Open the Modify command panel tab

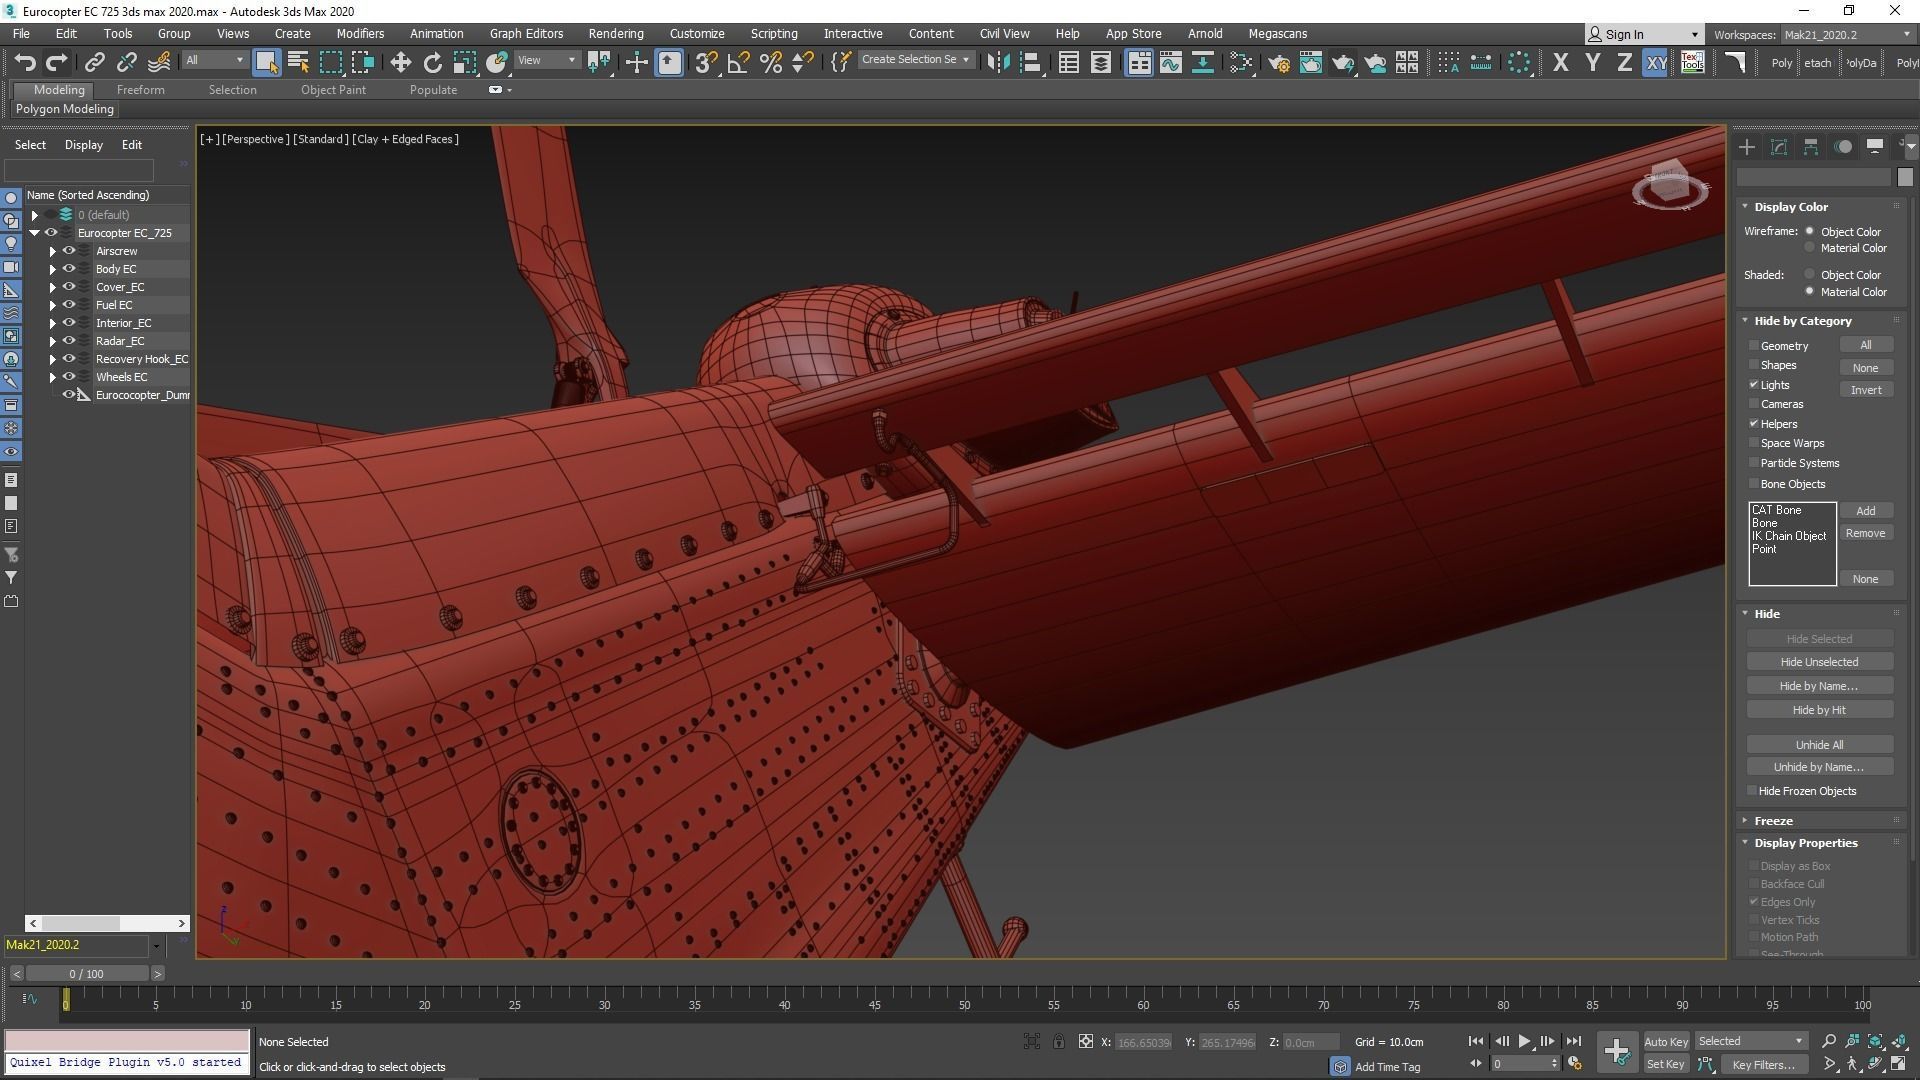click(1778, 147)
